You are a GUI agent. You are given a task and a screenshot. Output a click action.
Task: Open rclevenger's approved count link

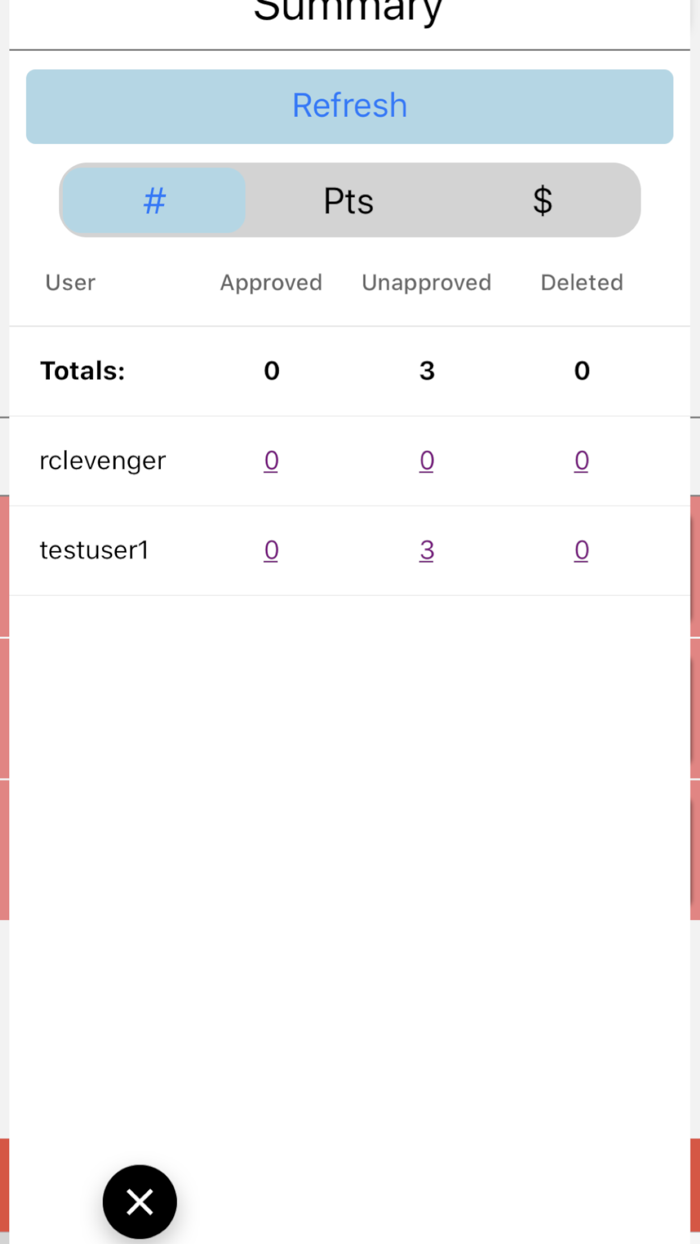click(271, 460)
